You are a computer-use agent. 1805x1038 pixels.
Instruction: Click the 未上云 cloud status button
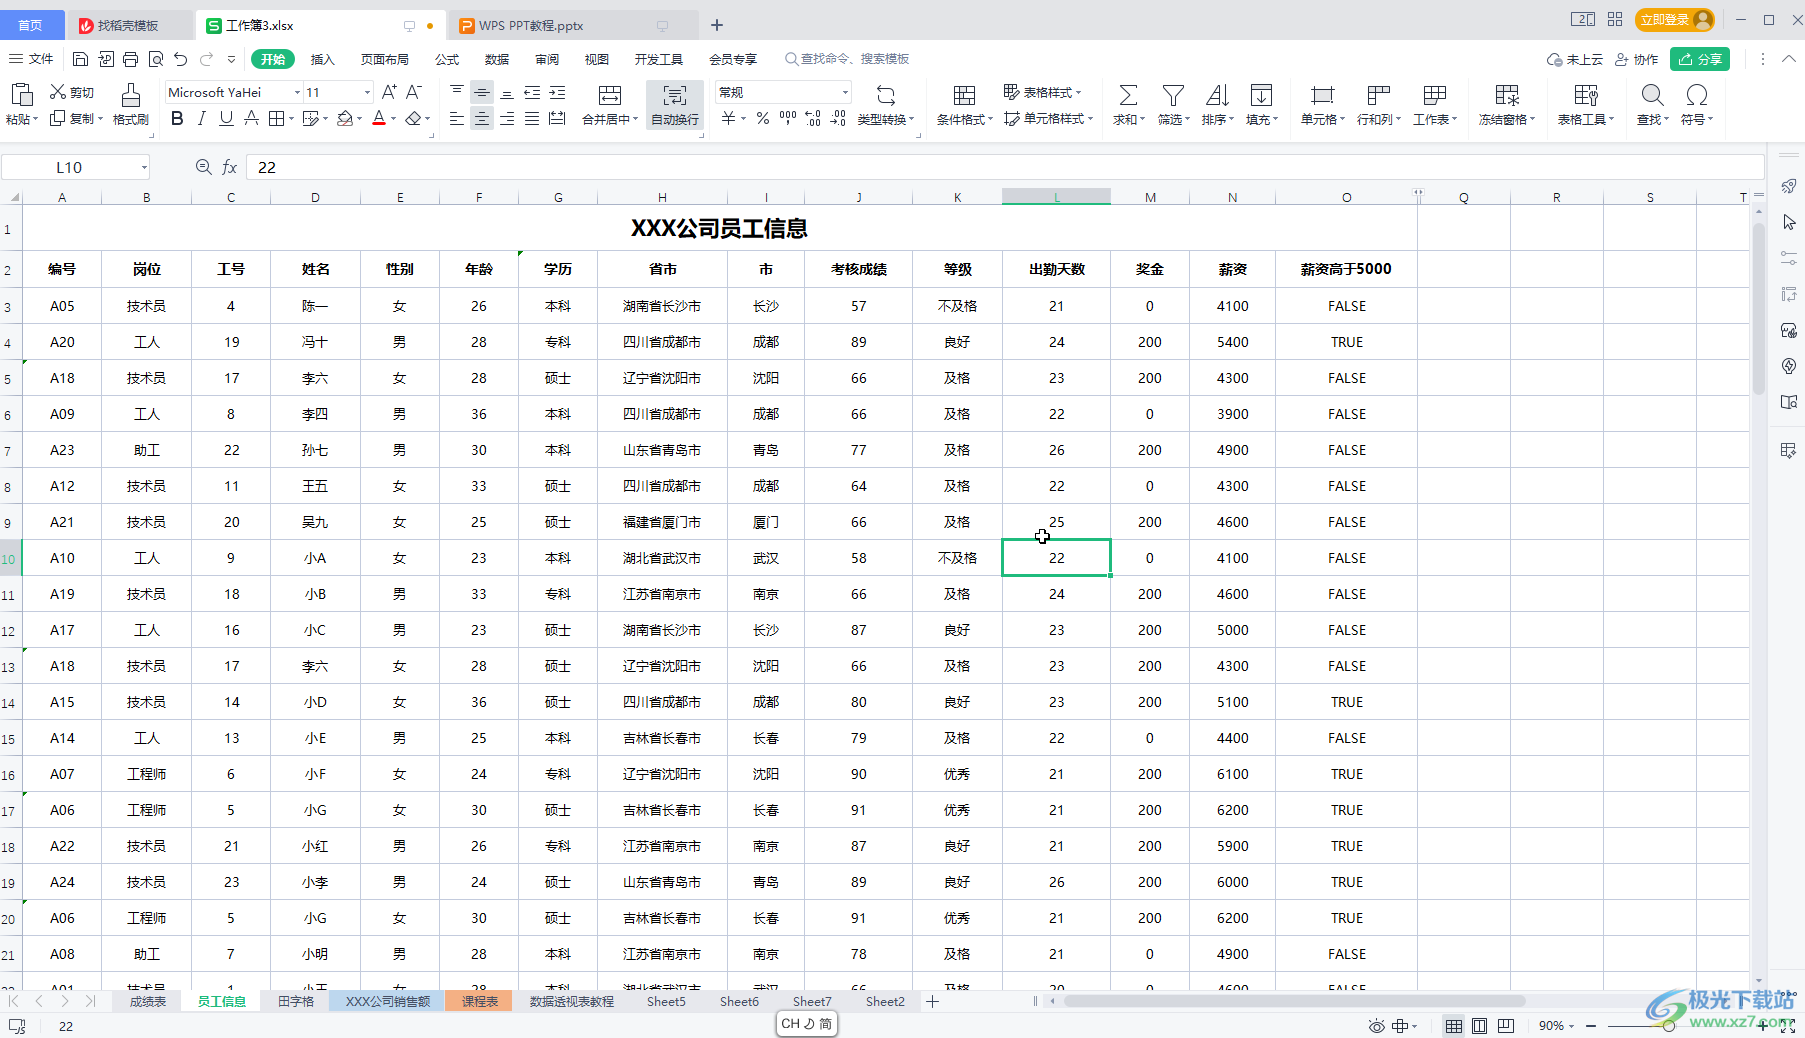(1575, 59)
